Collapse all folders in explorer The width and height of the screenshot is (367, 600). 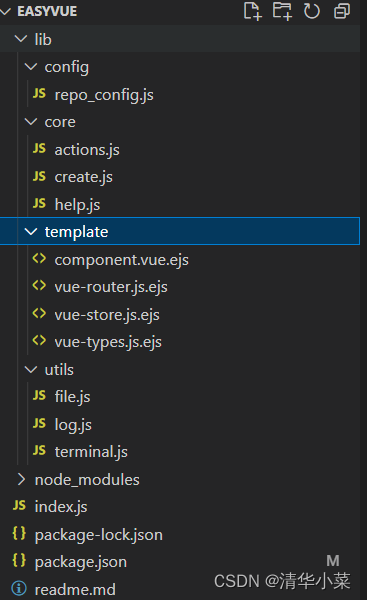(x=342, y=11)
